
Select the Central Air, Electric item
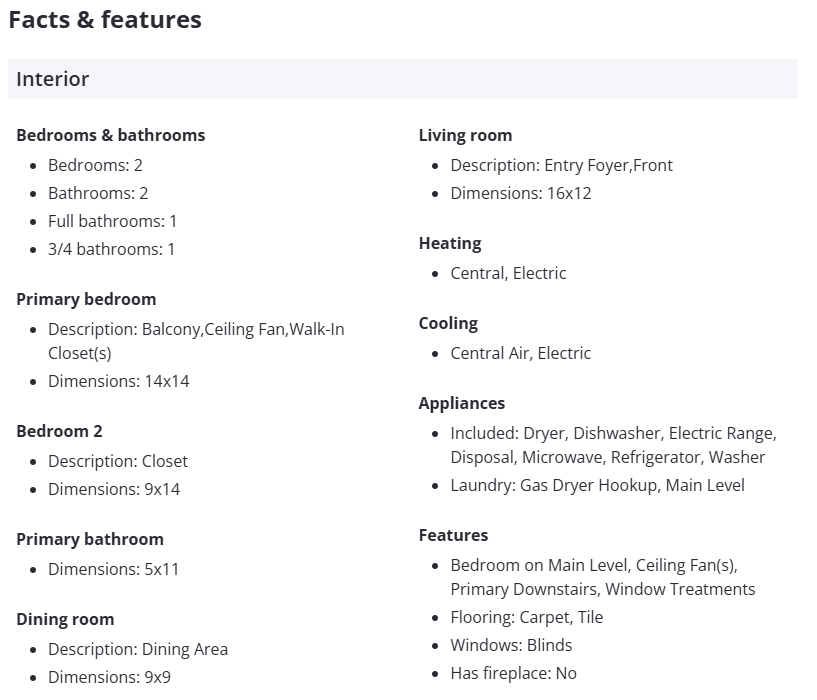tap(521, 353)
